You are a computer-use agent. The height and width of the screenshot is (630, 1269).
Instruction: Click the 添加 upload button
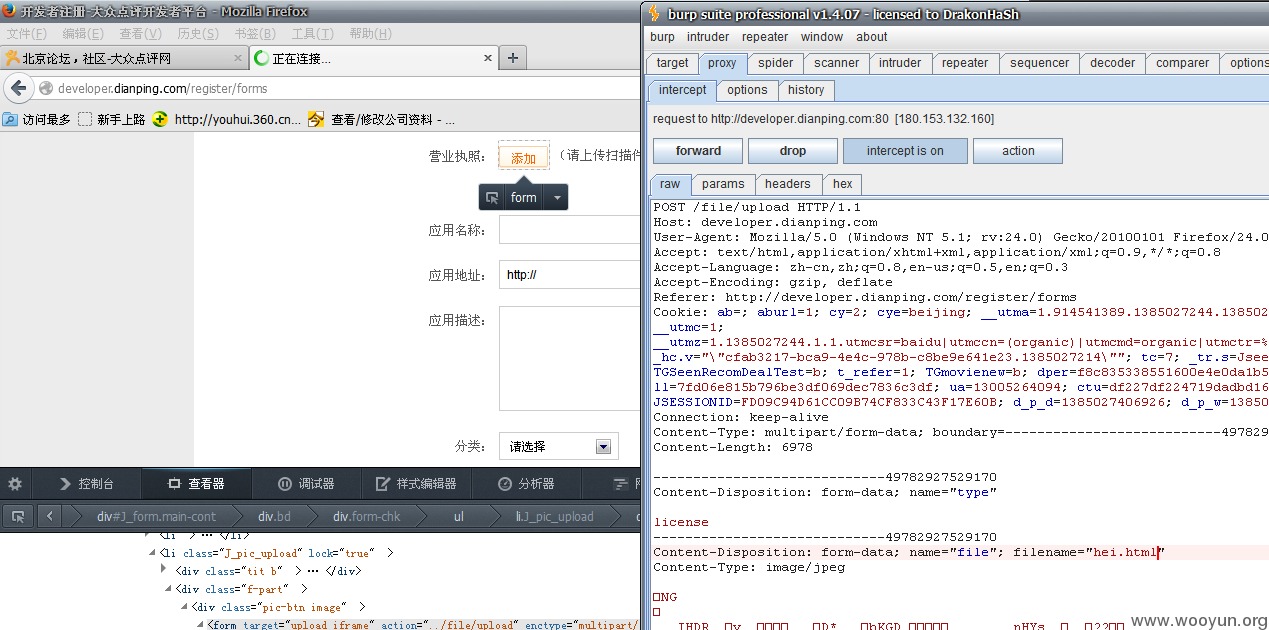(x=524, y=157)
